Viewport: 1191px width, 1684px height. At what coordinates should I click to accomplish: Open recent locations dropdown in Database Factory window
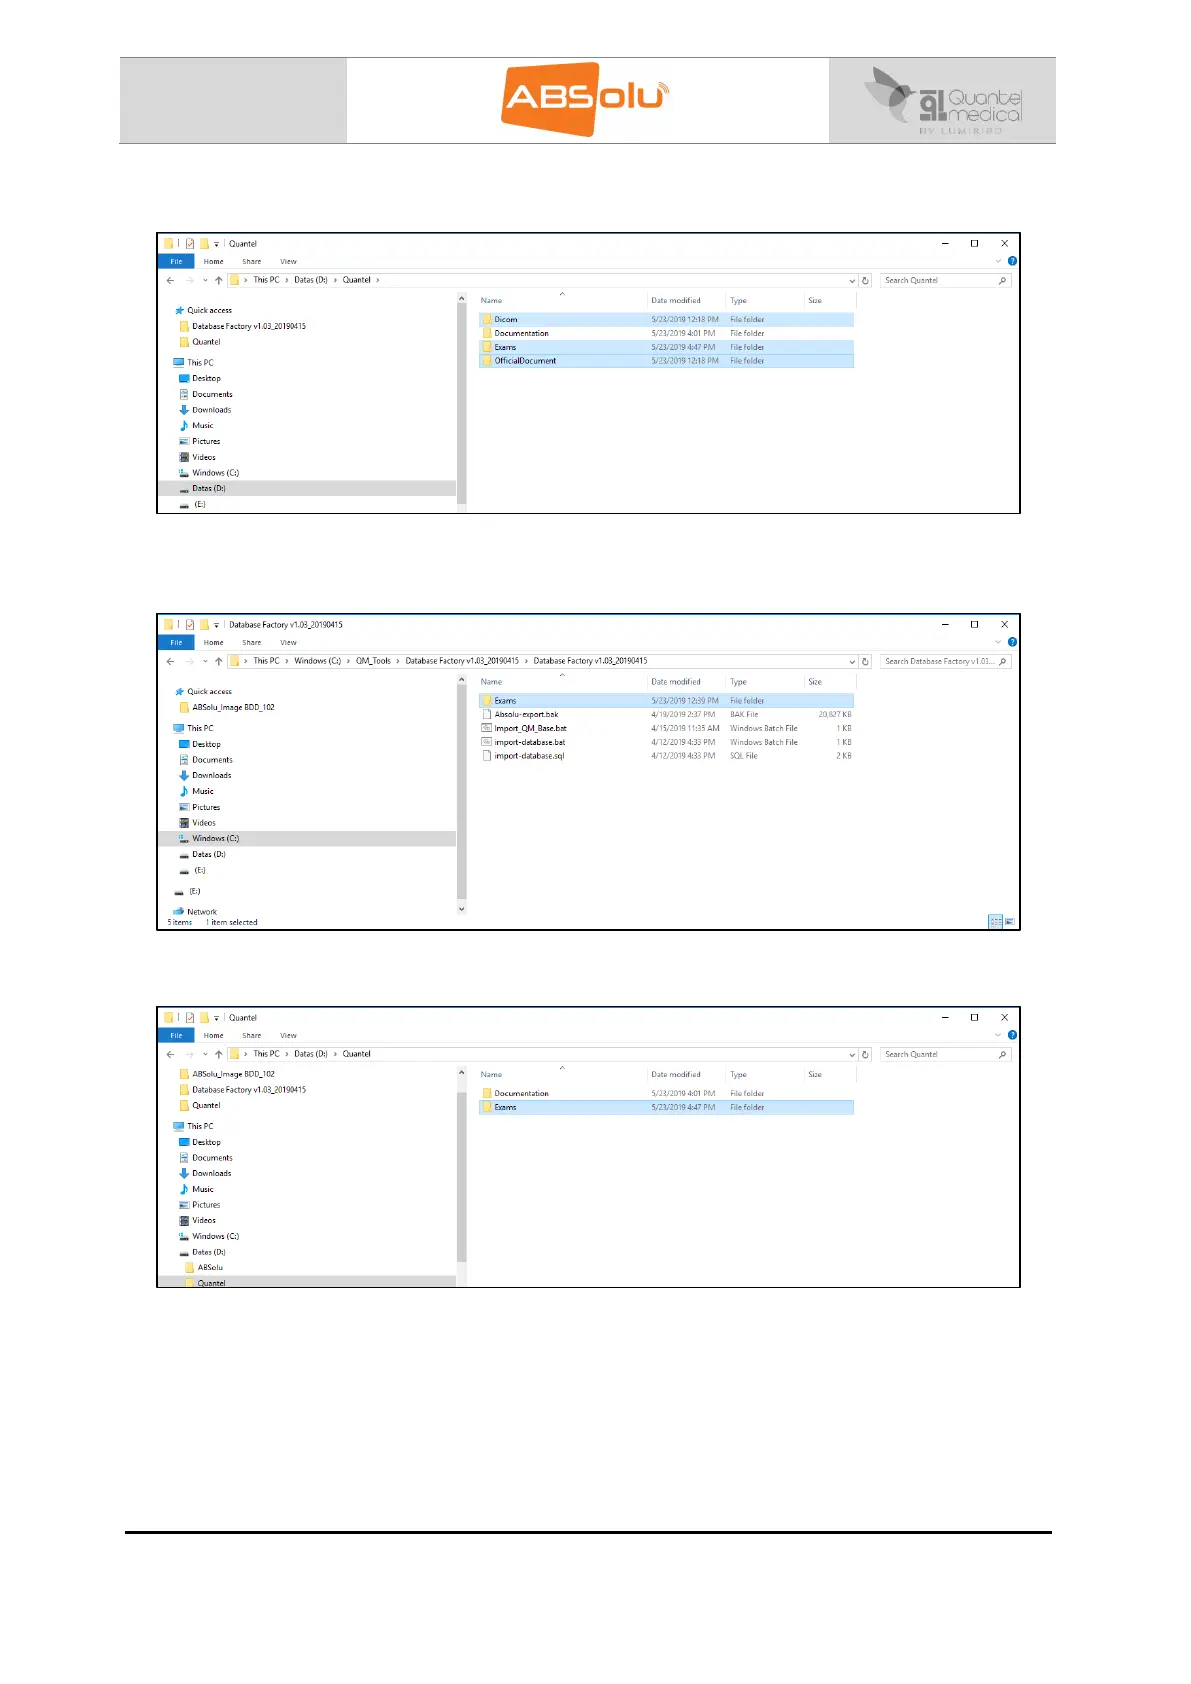pyautogui.click(x=205, y=661)
